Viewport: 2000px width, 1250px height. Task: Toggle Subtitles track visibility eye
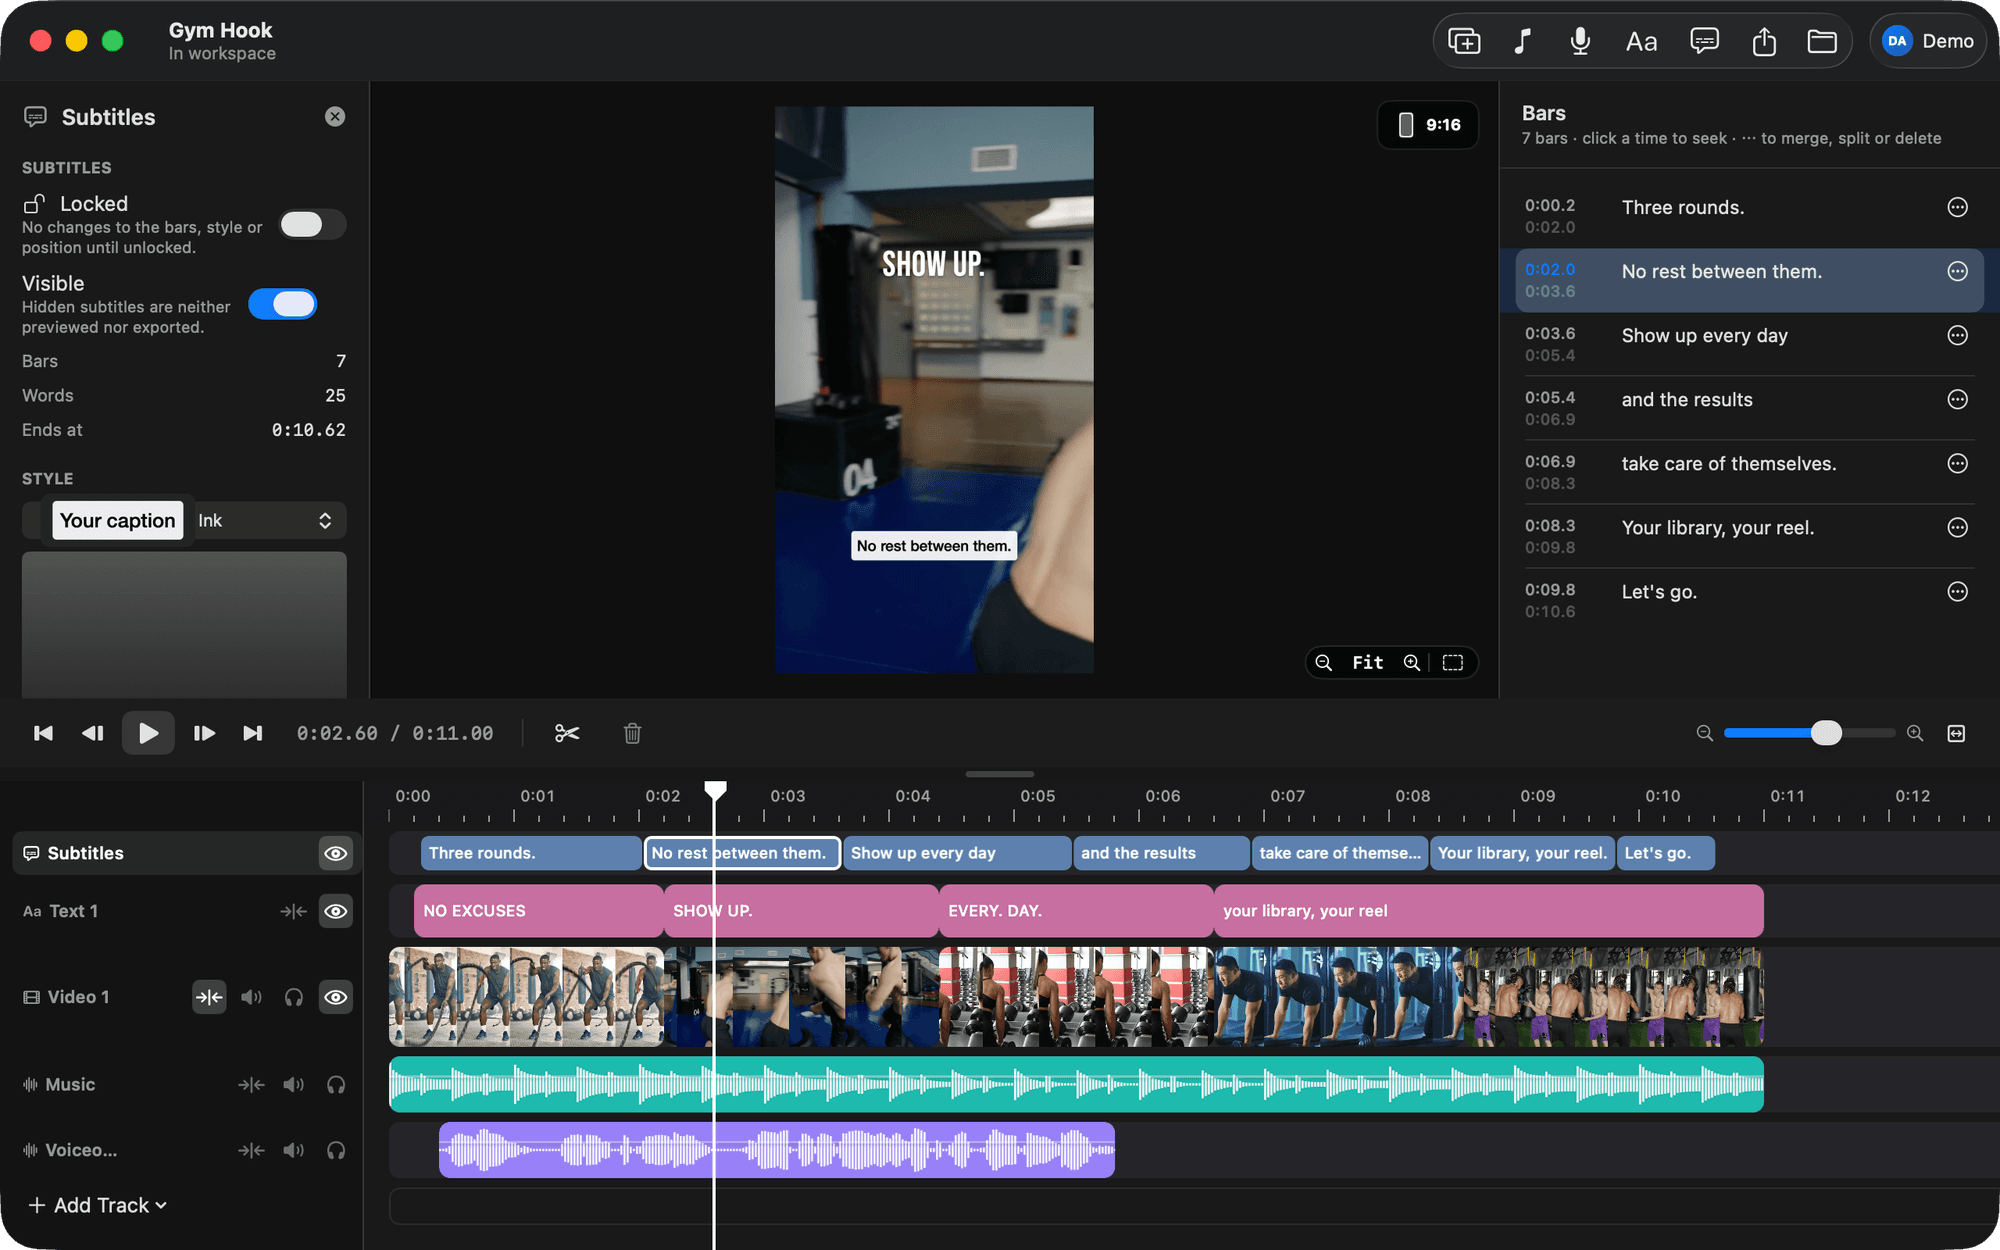point(336,853)
